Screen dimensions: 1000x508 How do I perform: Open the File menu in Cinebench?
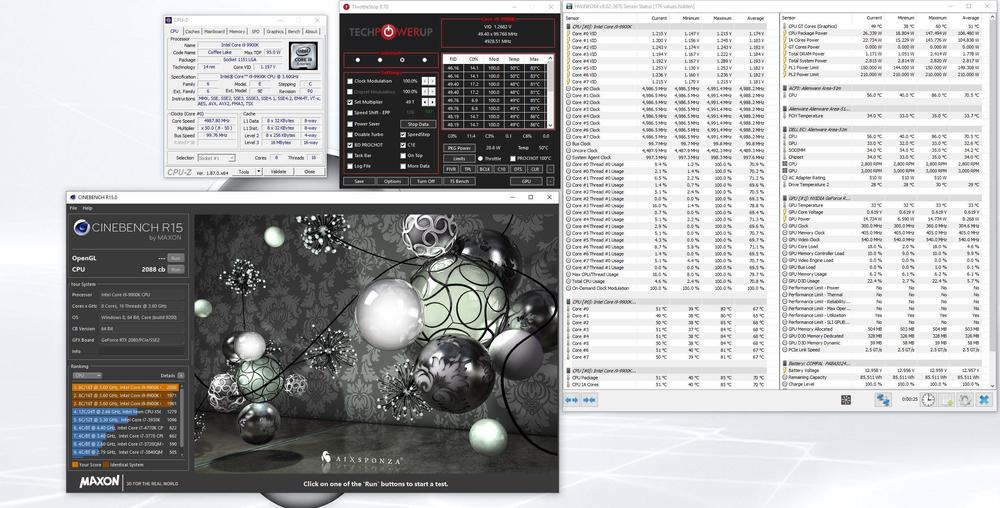pyautogui.click(x=73, y=208)
